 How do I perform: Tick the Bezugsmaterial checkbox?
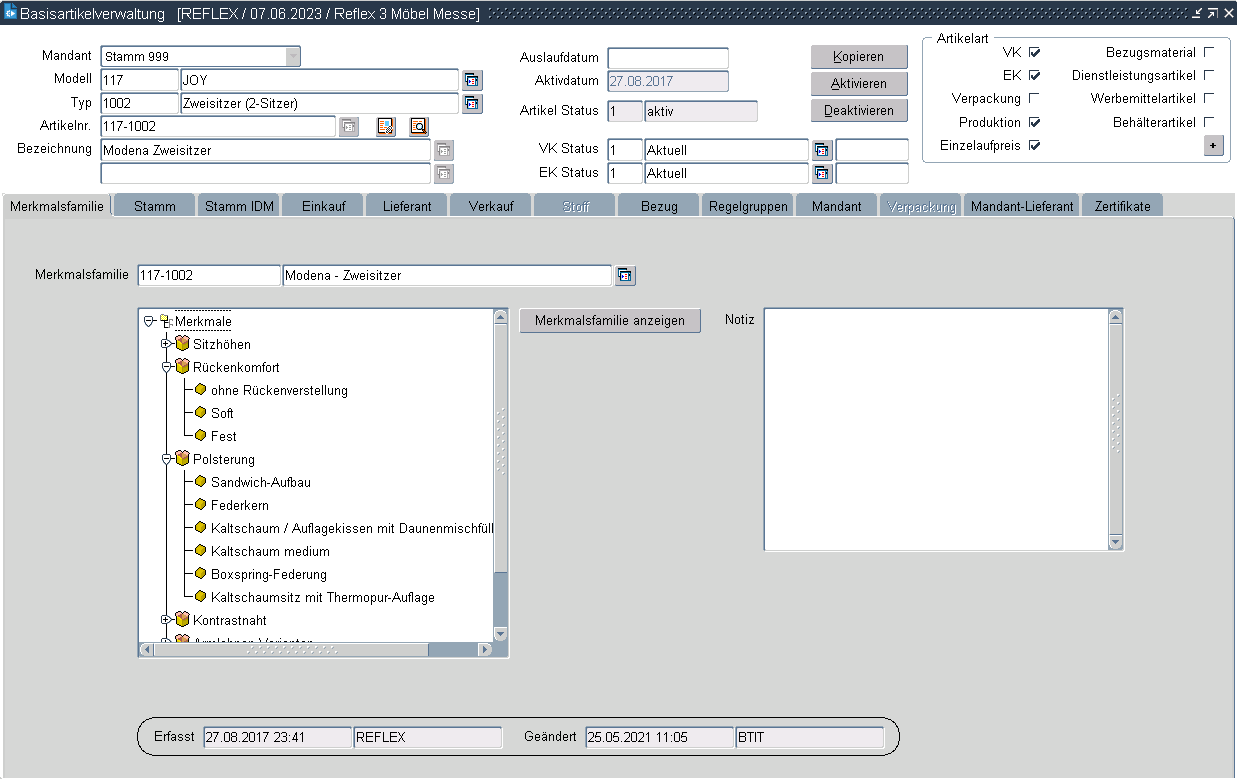1209,52
